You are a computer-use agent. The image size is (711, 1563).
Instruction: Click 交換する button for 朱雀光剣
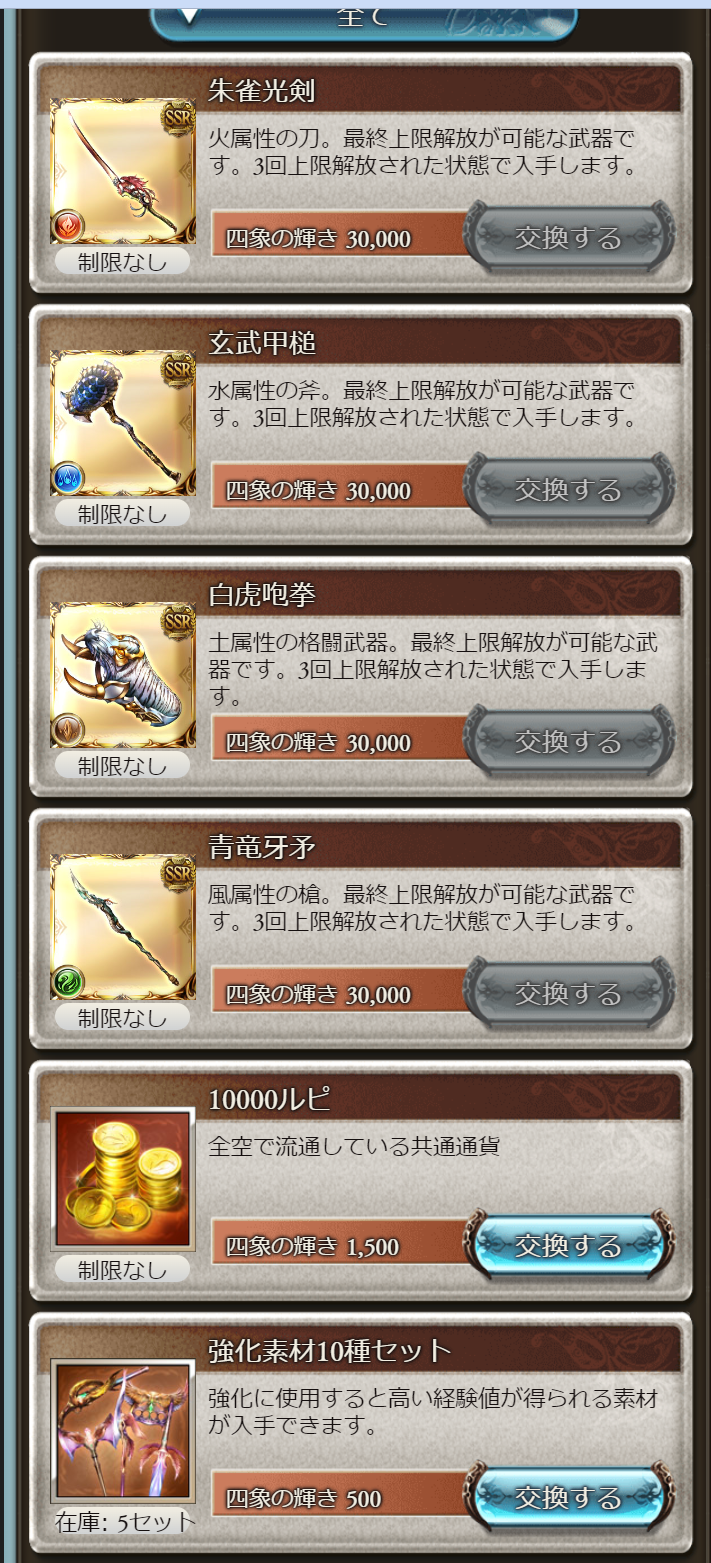pyautogui.click(x=568, y=237)
